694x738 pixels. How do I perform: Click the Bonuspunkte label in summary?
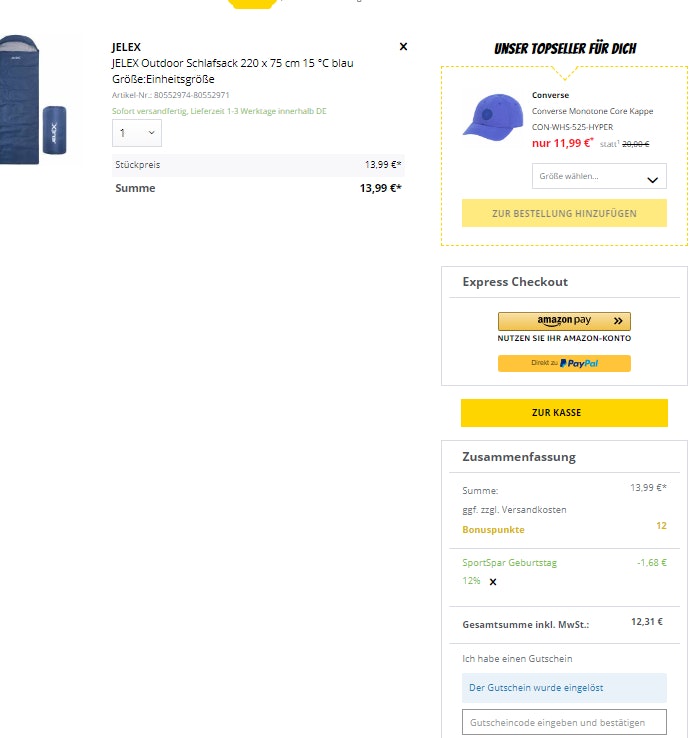pyautogui.click(x=493, y=529)
